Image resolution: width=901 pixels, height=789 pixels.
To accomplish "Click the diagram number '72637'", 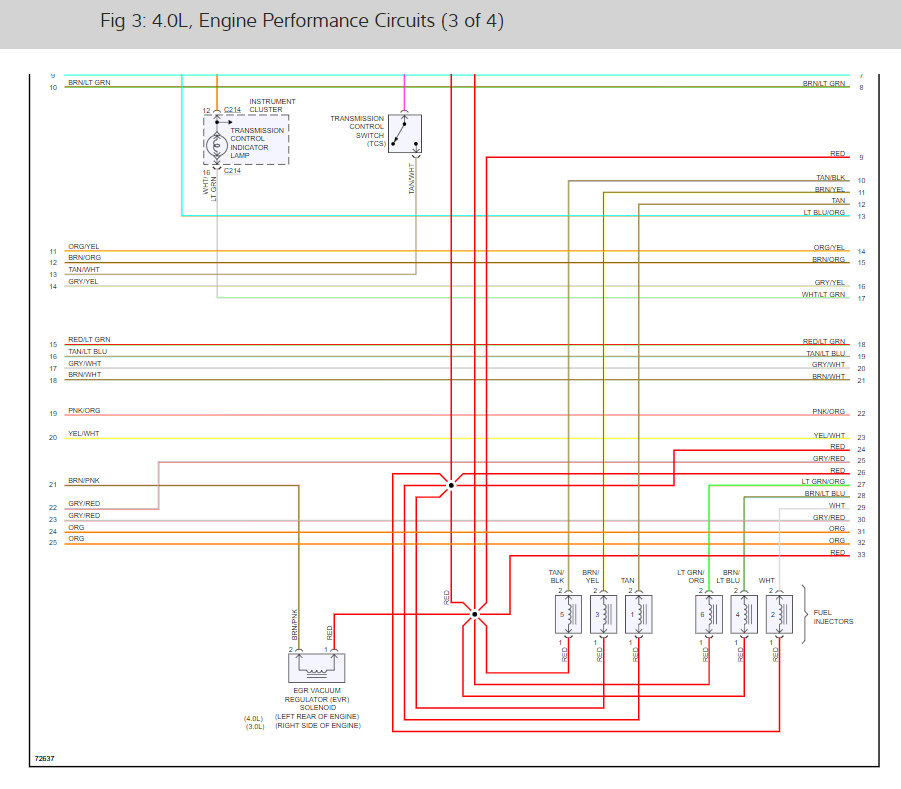I will click(44, 759).
